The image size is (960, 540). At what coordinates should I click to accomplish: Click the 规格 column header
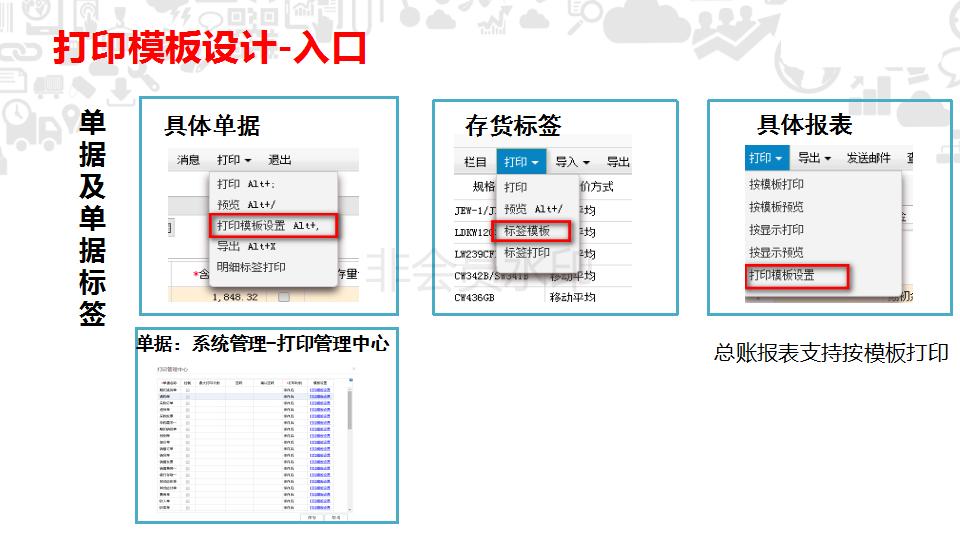coord(484,187)
